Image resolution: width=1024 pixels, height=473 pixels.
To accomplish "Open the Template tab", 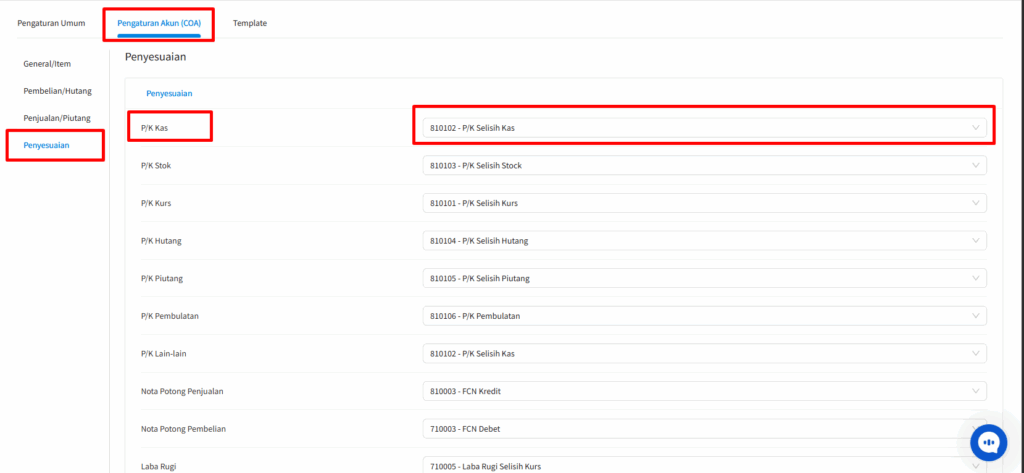I will tap(249, 23).
